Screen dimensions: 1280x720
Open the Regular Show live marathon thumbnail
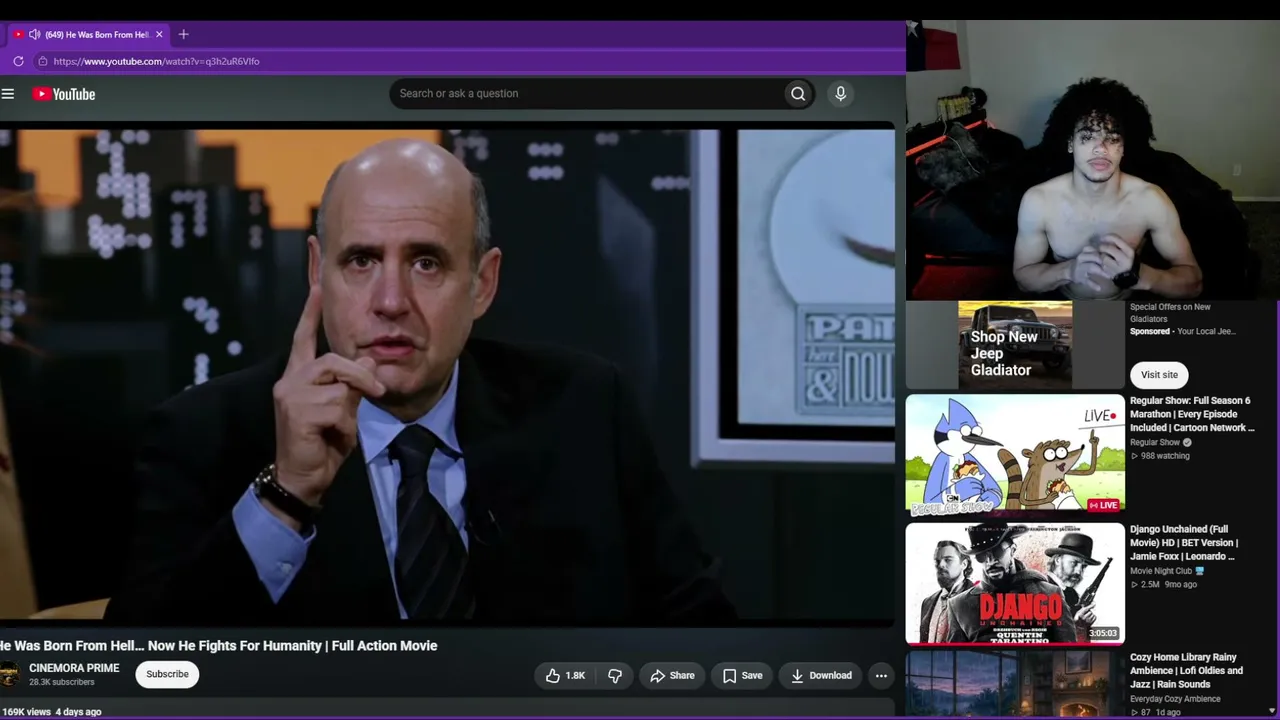[1015, 454]
